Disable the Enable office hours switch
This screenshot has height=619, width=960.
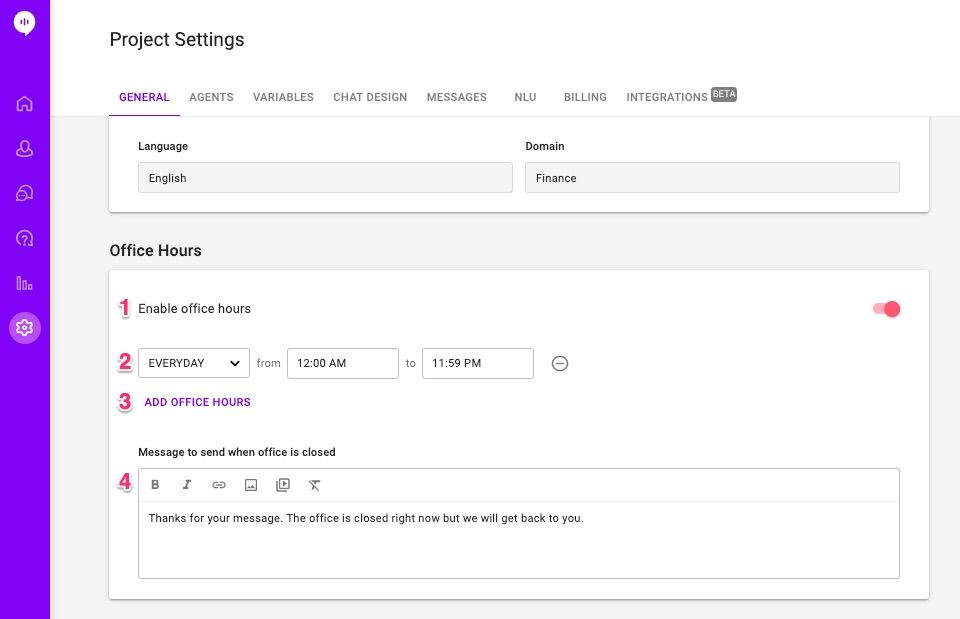[886, 309]
